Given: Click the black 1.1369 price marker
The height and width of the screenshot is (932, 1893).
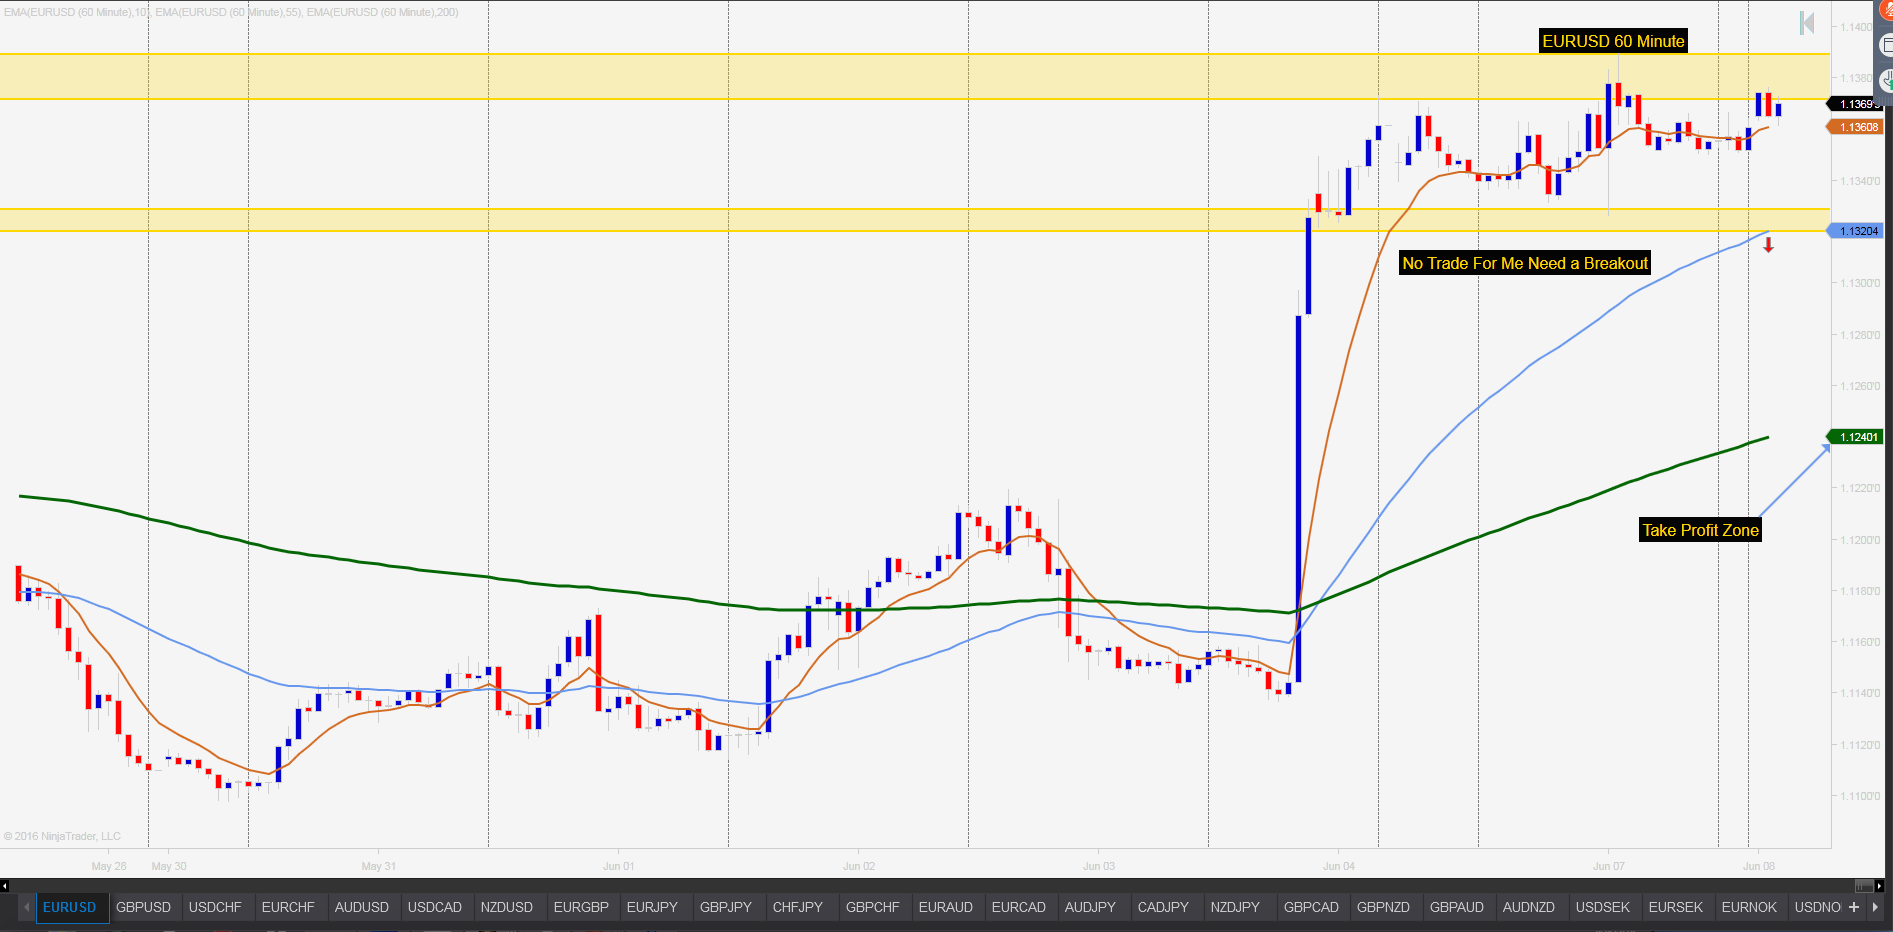Looking at the screenshot, I should point(1856,104).
